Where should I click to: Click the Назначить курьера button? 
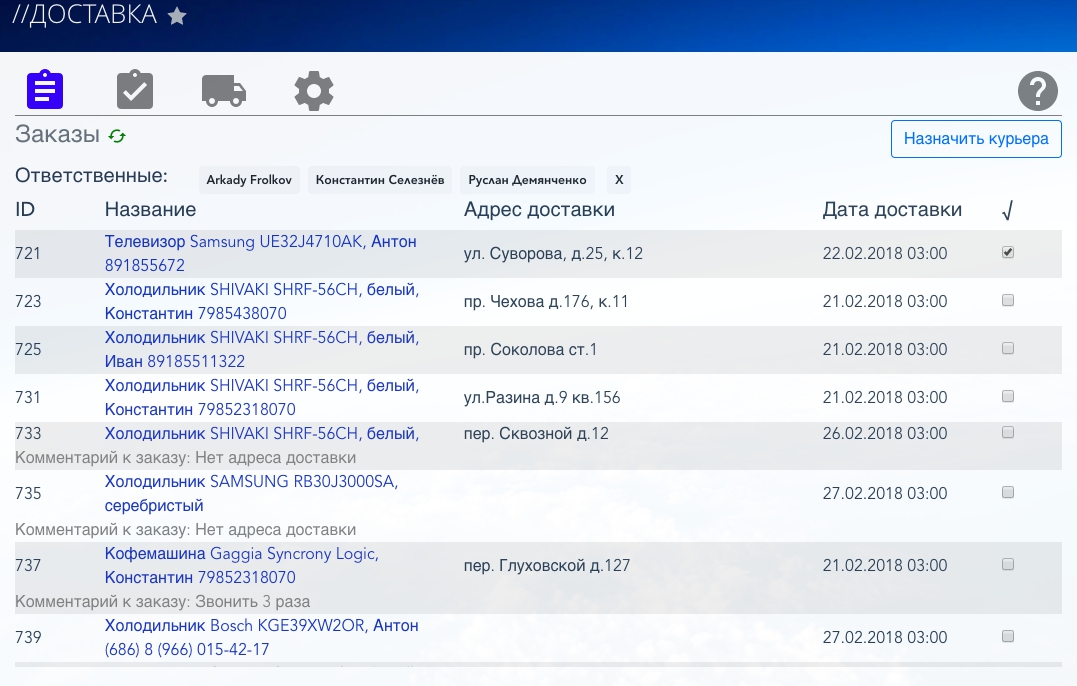click(x=976, y=139)
